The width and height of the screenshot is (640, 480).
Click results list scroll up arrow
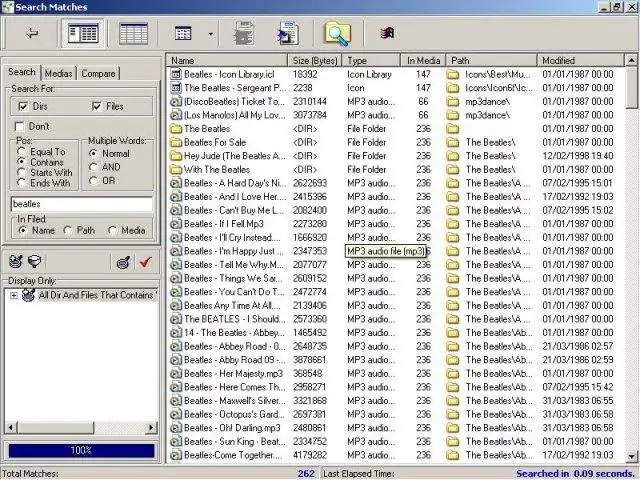pos(631,60)
